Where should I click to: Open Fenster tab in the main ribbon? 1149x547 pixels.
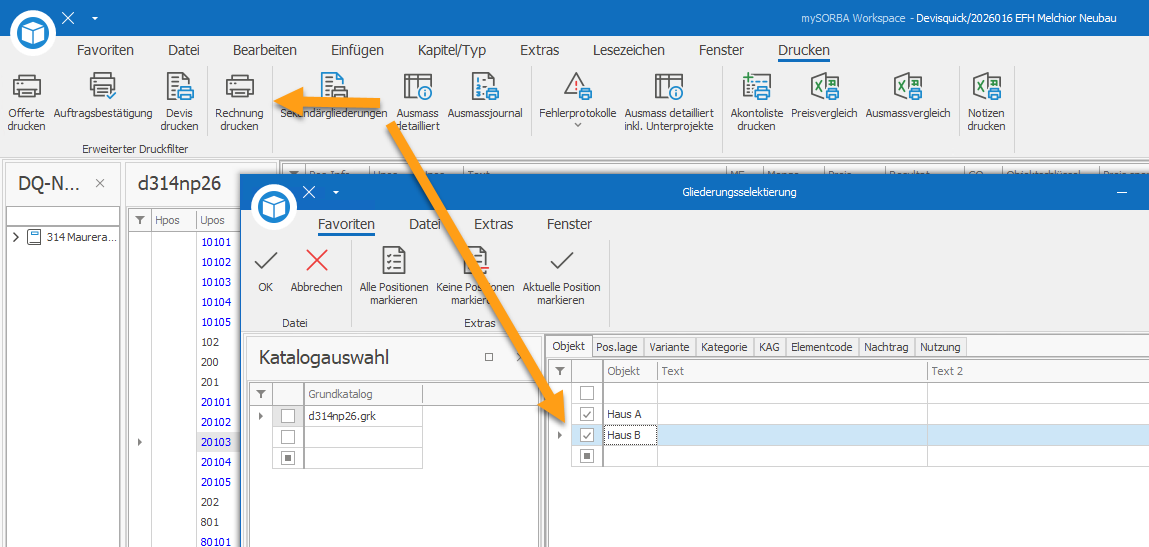[x=721, y=51]
